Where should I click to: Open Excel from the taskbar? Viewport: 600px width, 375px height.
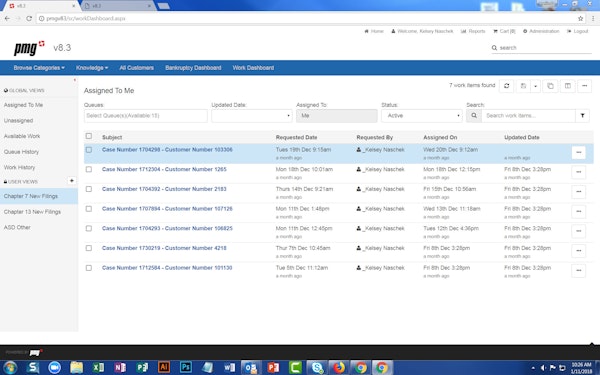(98, 368)
